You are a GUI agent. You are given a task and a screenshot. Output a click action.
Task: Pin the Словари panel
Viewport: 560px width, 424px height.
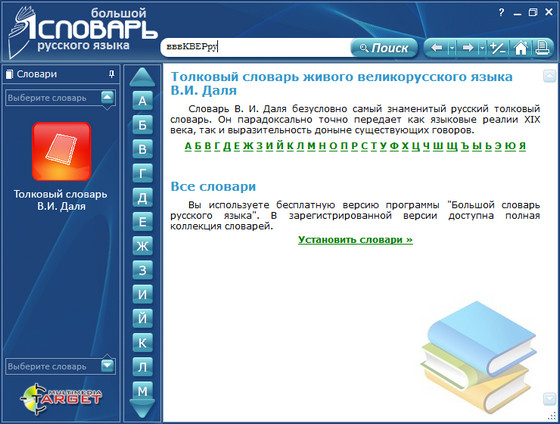point(112,74)
